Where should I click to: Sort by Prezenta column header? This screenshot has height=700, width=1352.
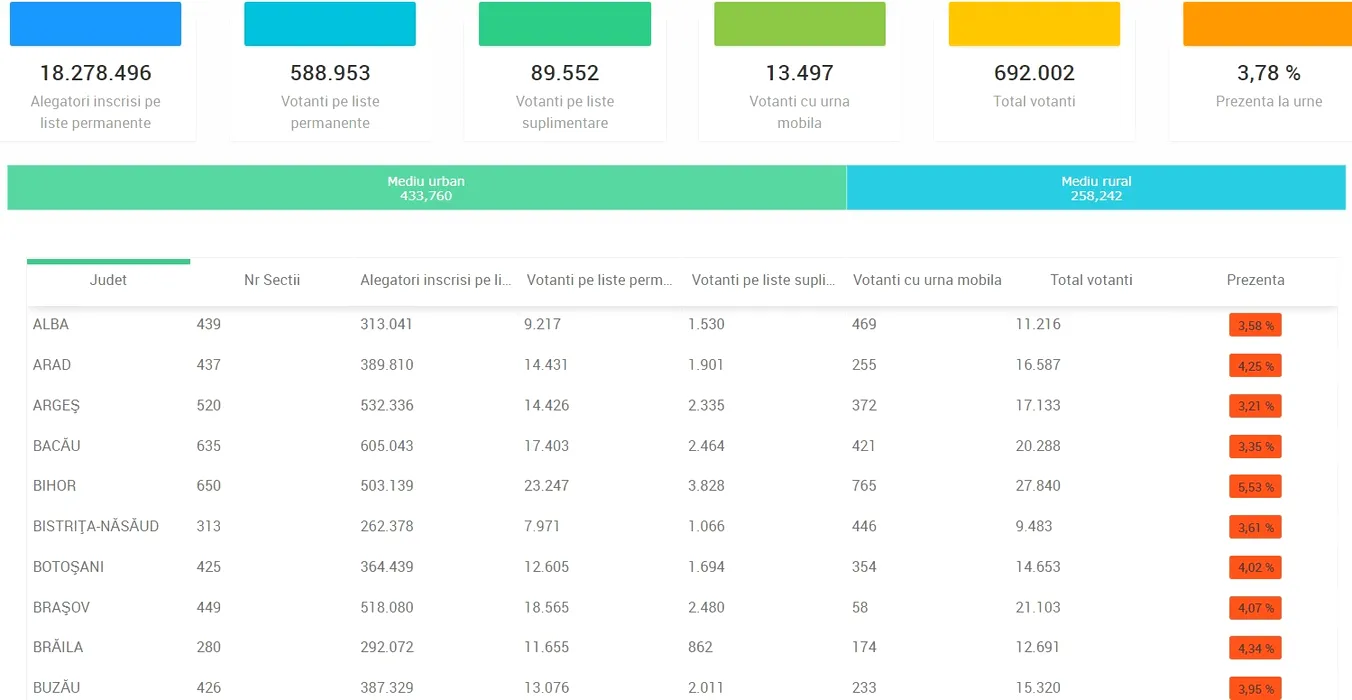pos(1255,280)
